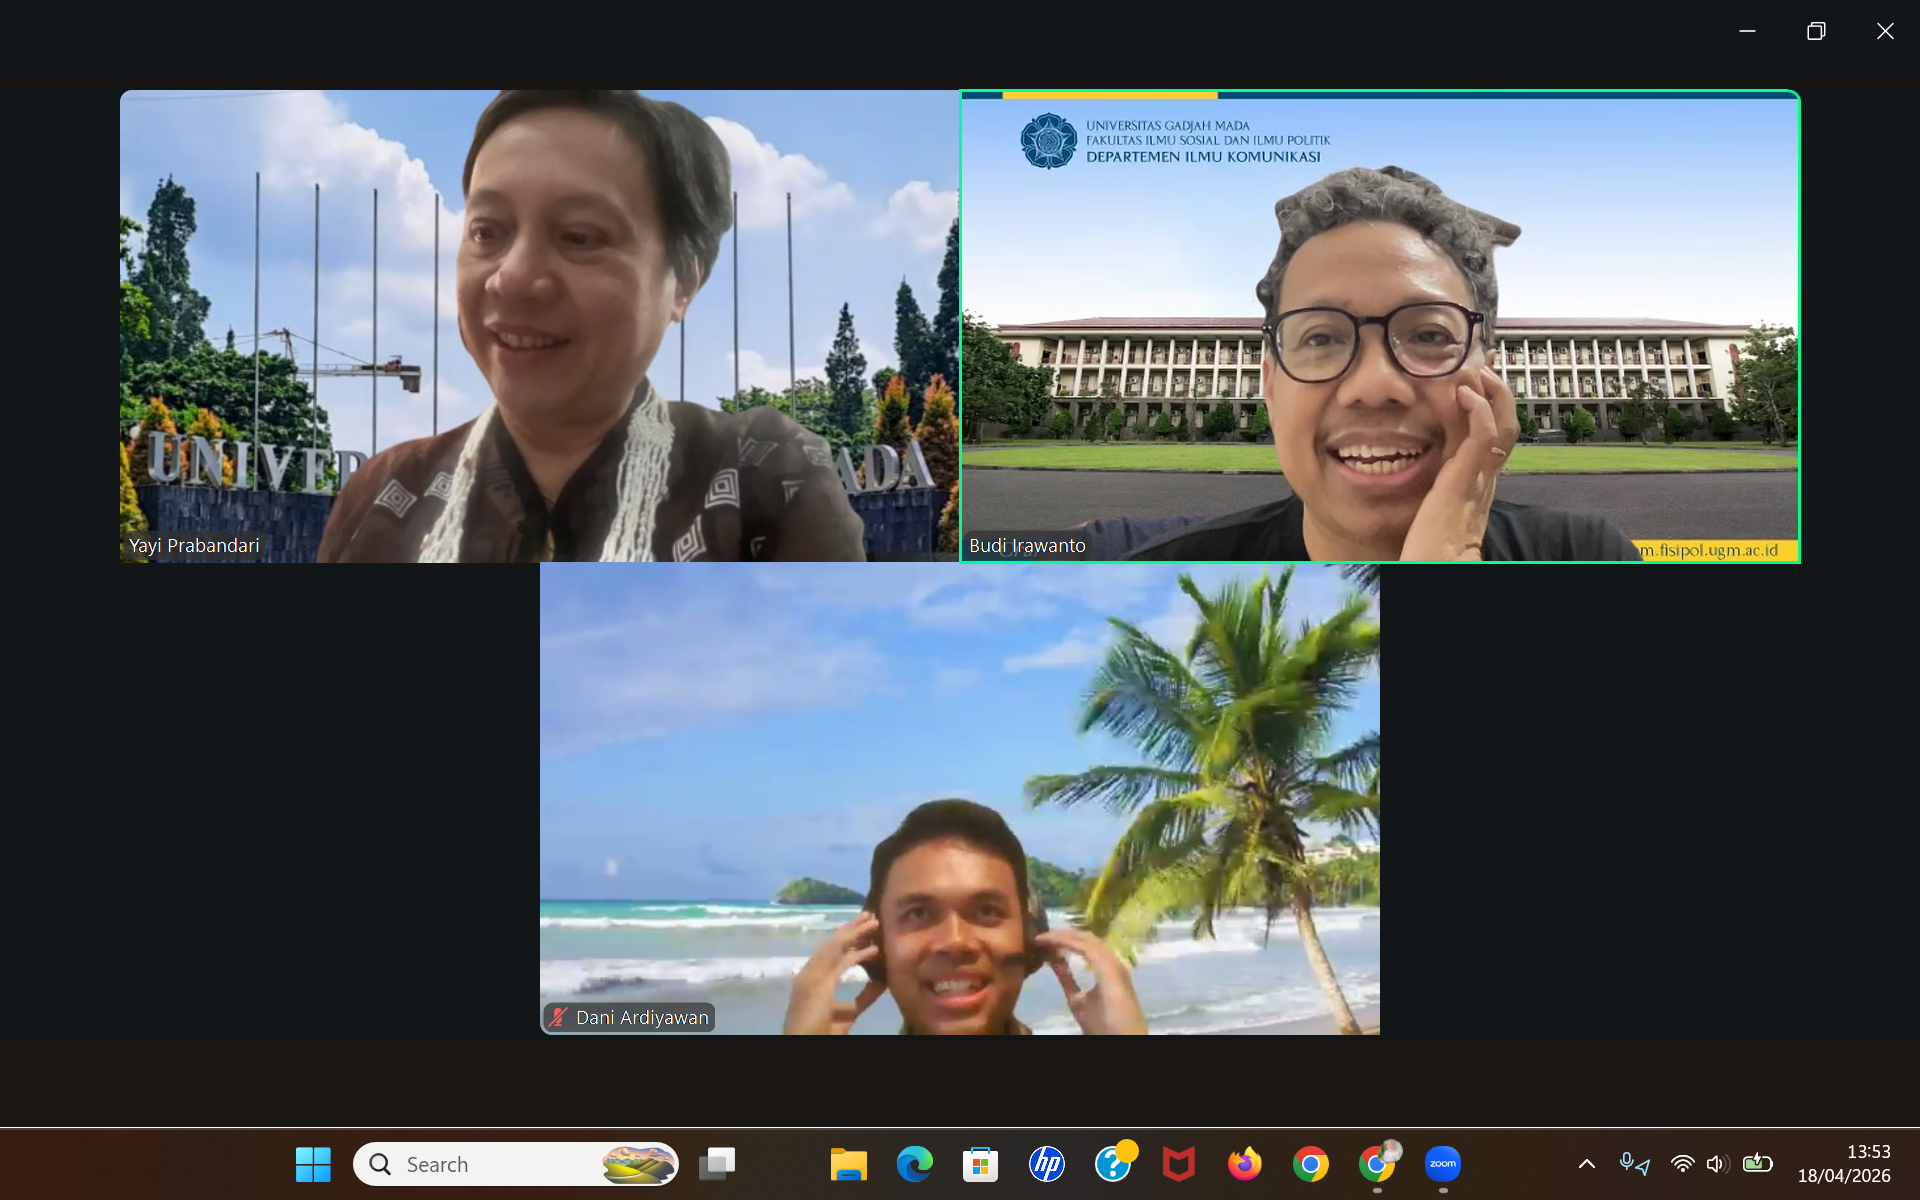1920x1200 pixels.
Task: Launch Firefox from the taskbar
Action: (x=1244, y=1164)
